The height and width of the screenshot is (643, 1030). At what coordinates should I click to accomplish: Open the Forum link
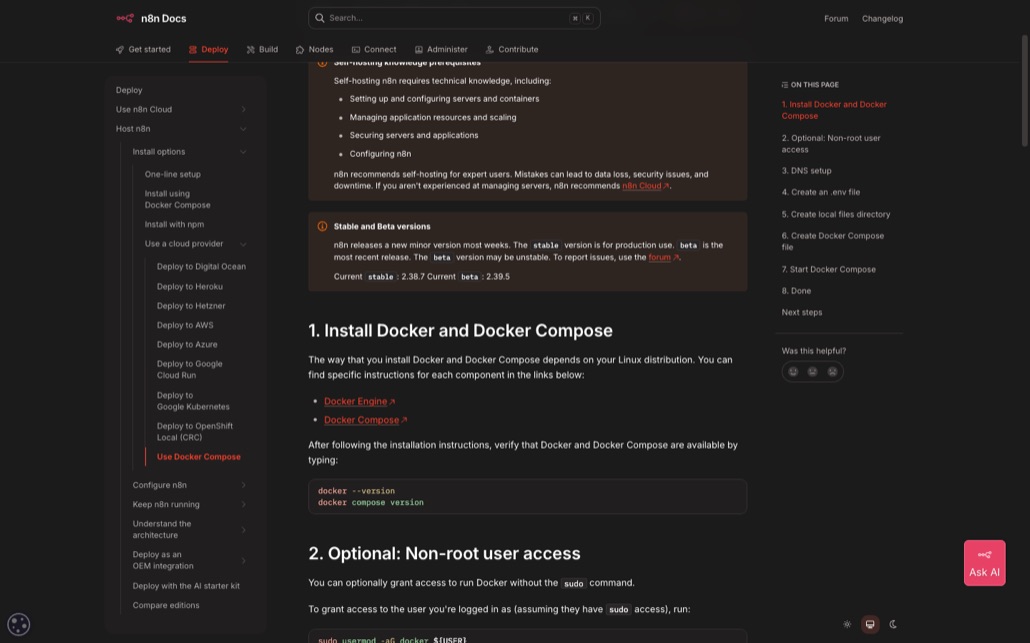(836, 19)
